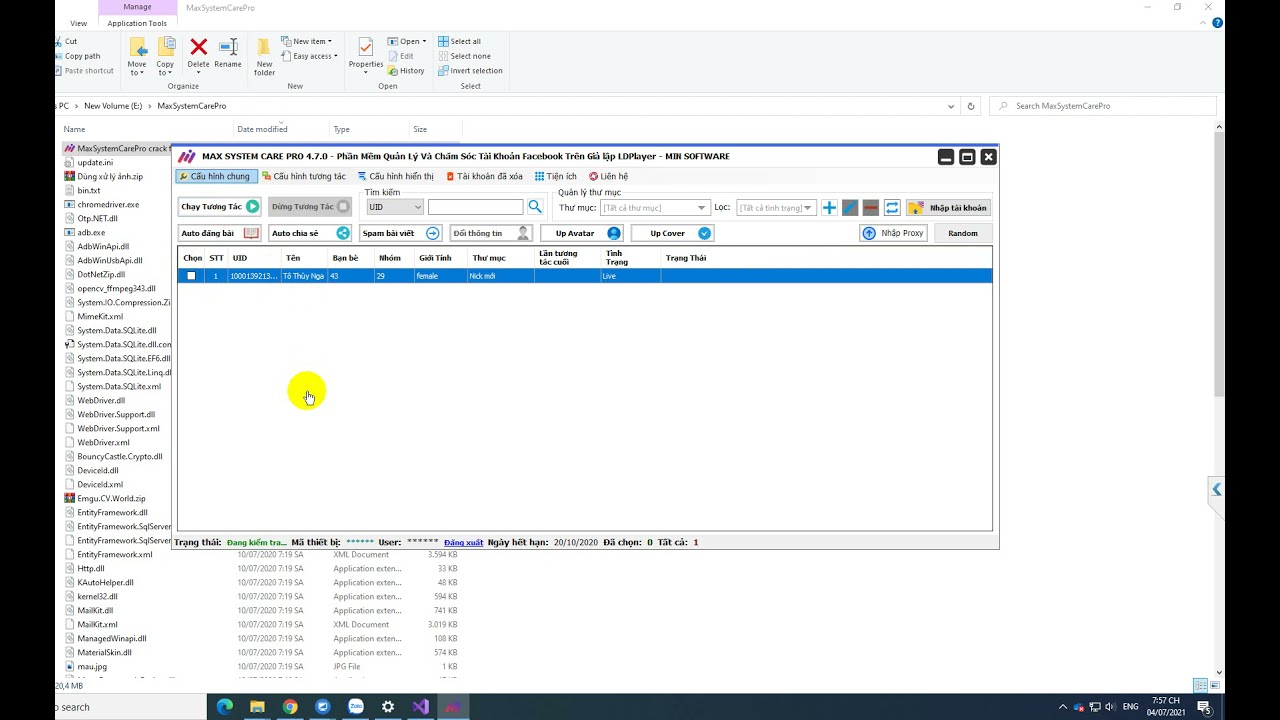Open Settings gear from taskbar

click(388, 707)
